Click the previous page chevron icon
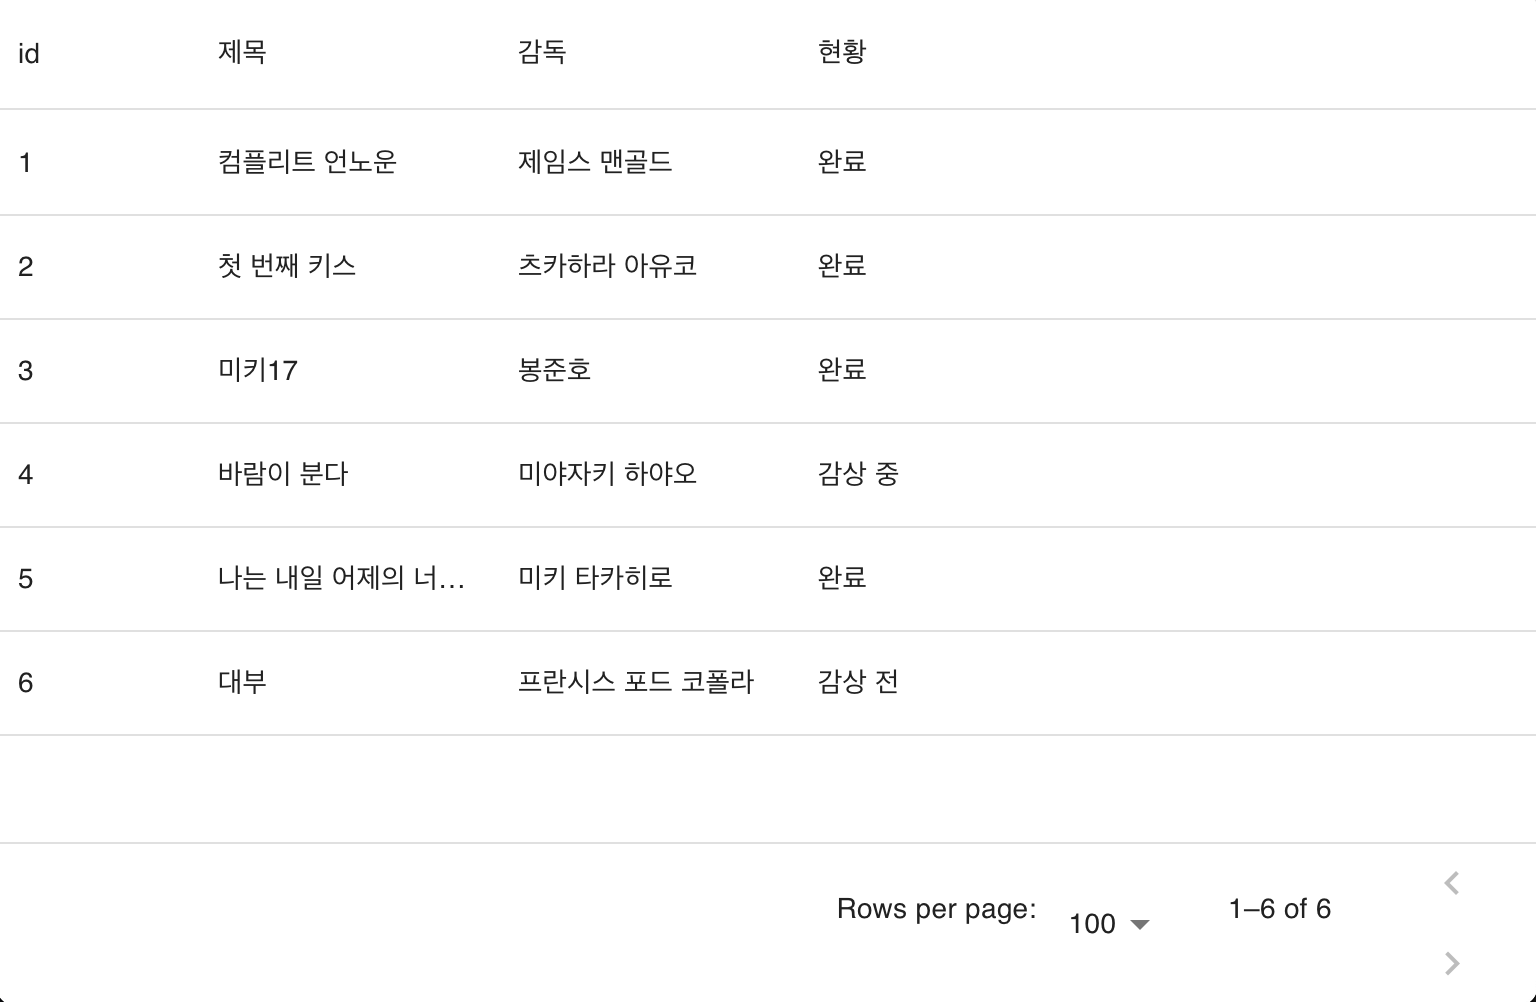Image resolution: width=1536 pixels, height=1002 pixels. tap(1451, 883)
